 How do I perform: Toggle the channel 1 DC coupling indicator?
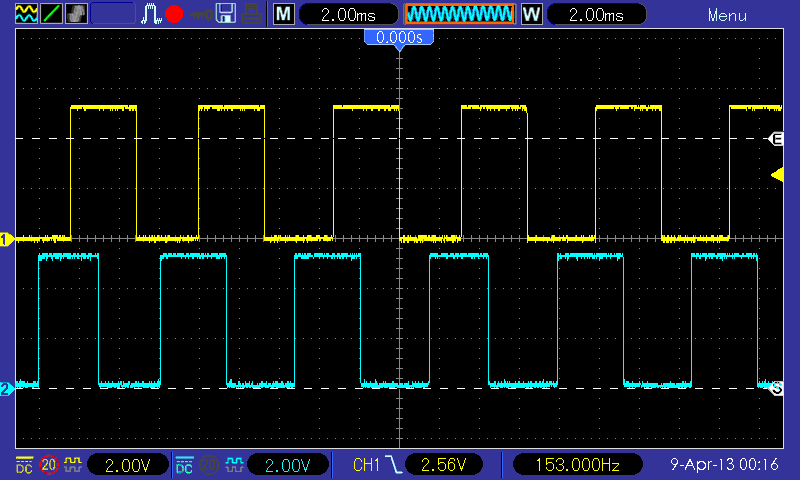tap(23, 464)
